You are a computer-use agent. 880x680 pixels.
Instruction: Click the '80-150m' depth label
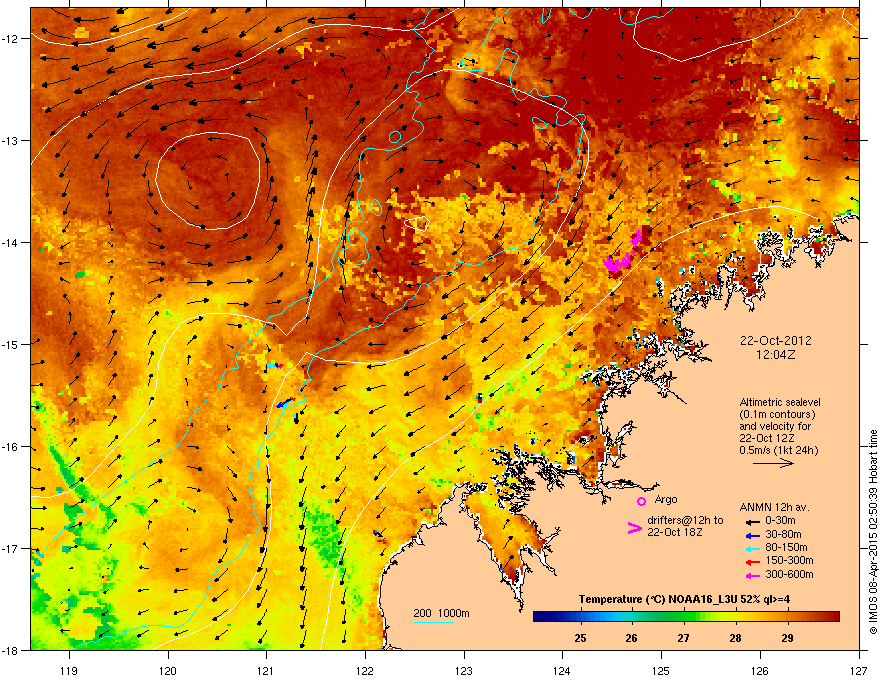coord(786,548)
